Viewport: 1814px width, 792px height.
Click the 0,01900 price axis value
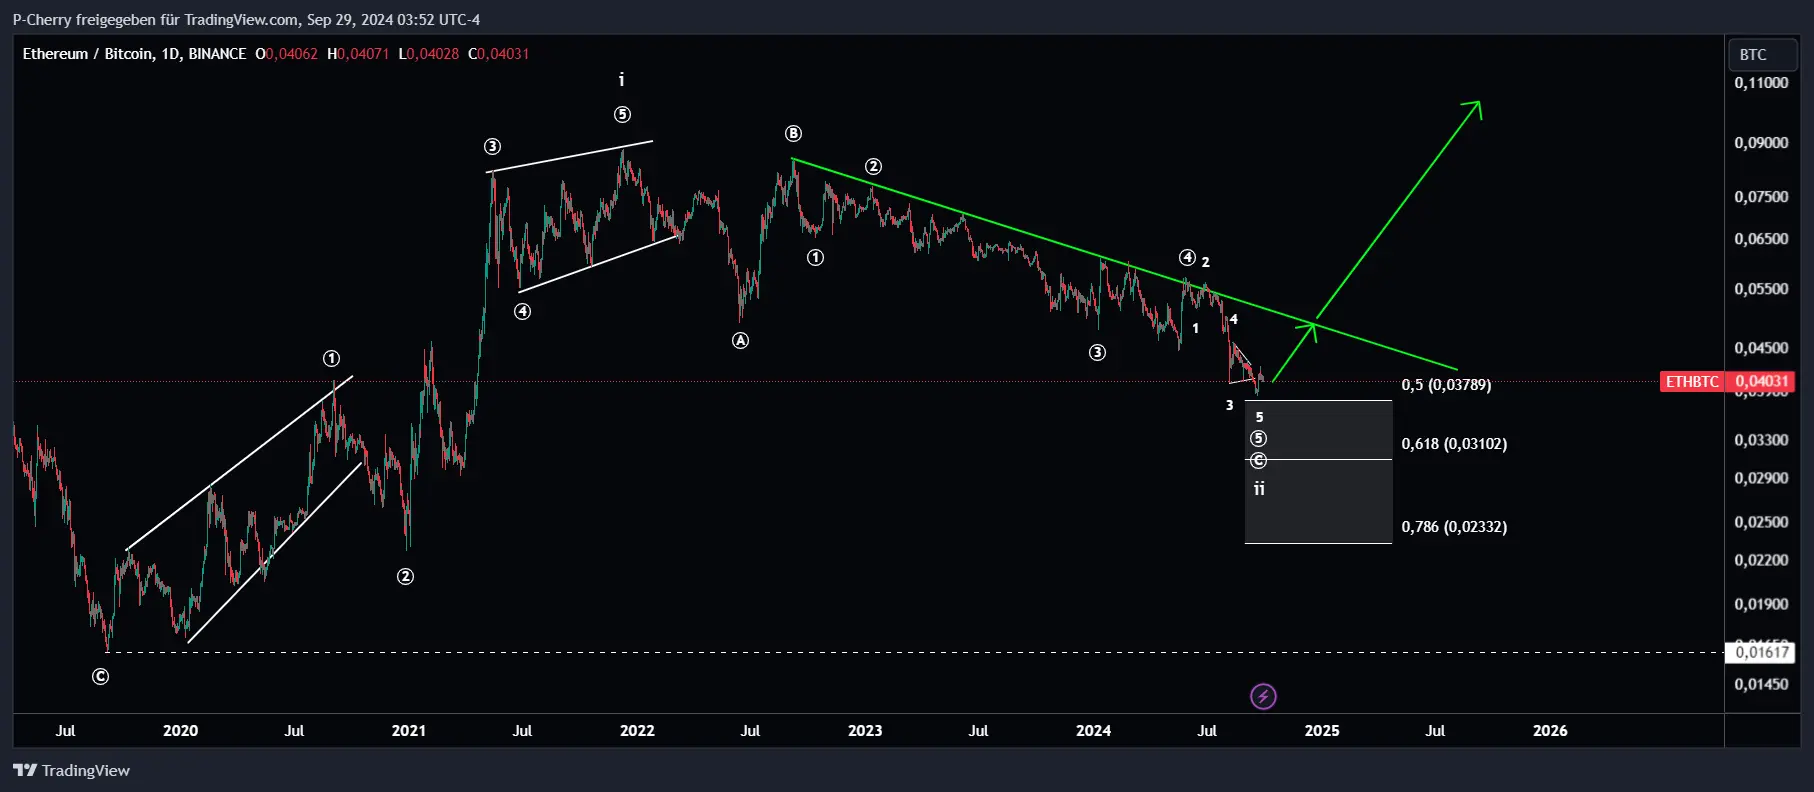1761,604
